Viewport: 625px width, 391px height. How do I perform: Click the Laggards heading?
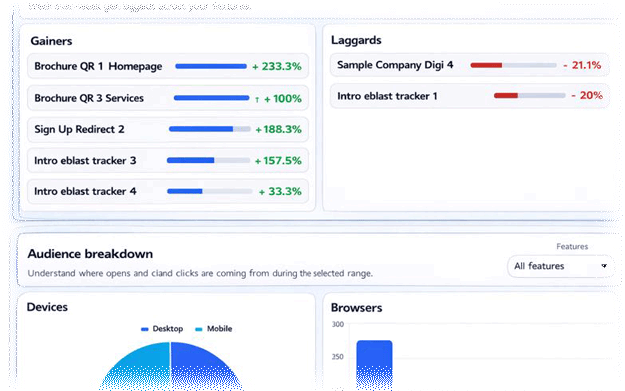coord(356,40)
